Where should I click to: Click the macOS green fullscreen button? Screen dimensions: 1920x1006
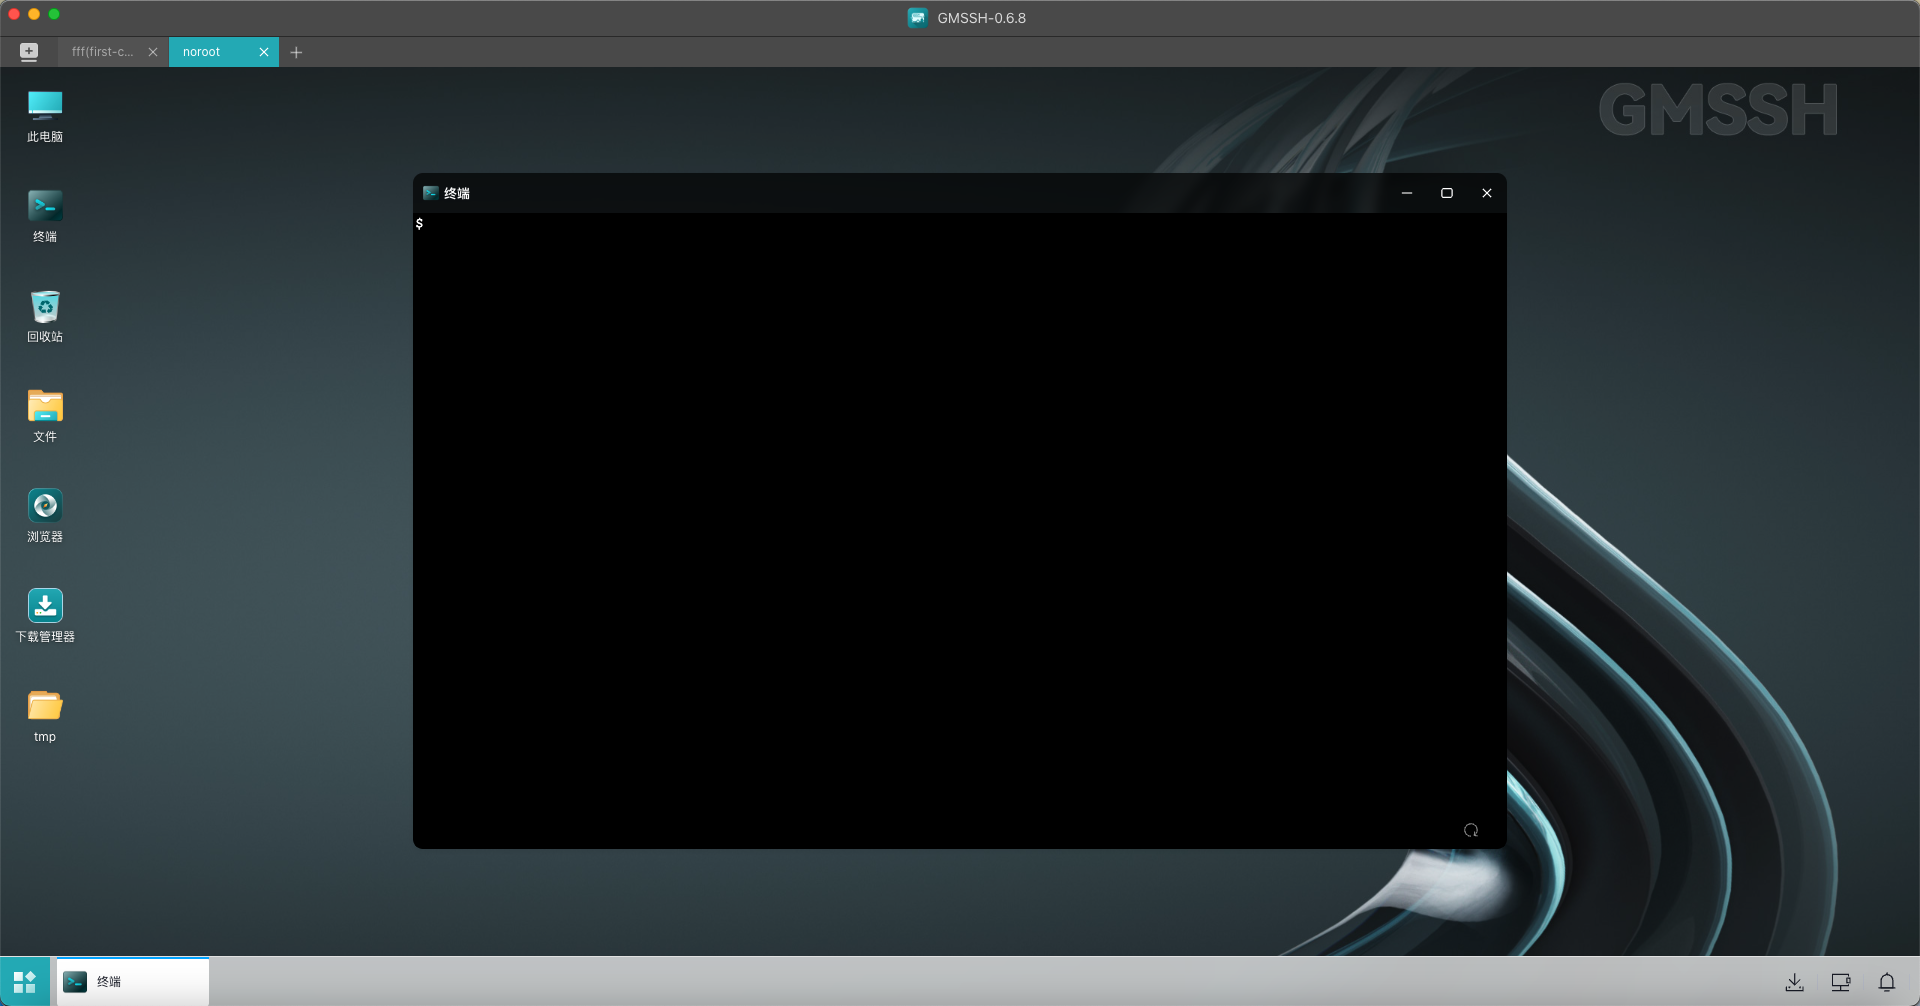tap(54, 14)
